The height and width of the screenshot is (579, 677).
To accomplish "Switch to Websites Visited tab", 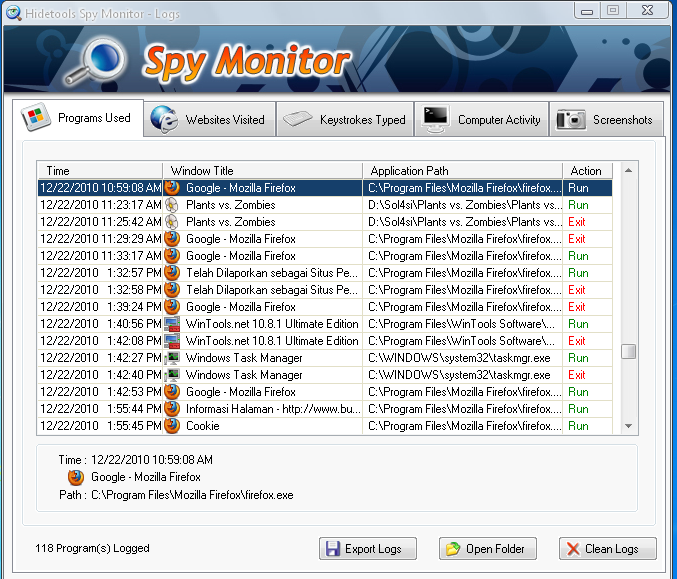I will (x=209, y=119).
